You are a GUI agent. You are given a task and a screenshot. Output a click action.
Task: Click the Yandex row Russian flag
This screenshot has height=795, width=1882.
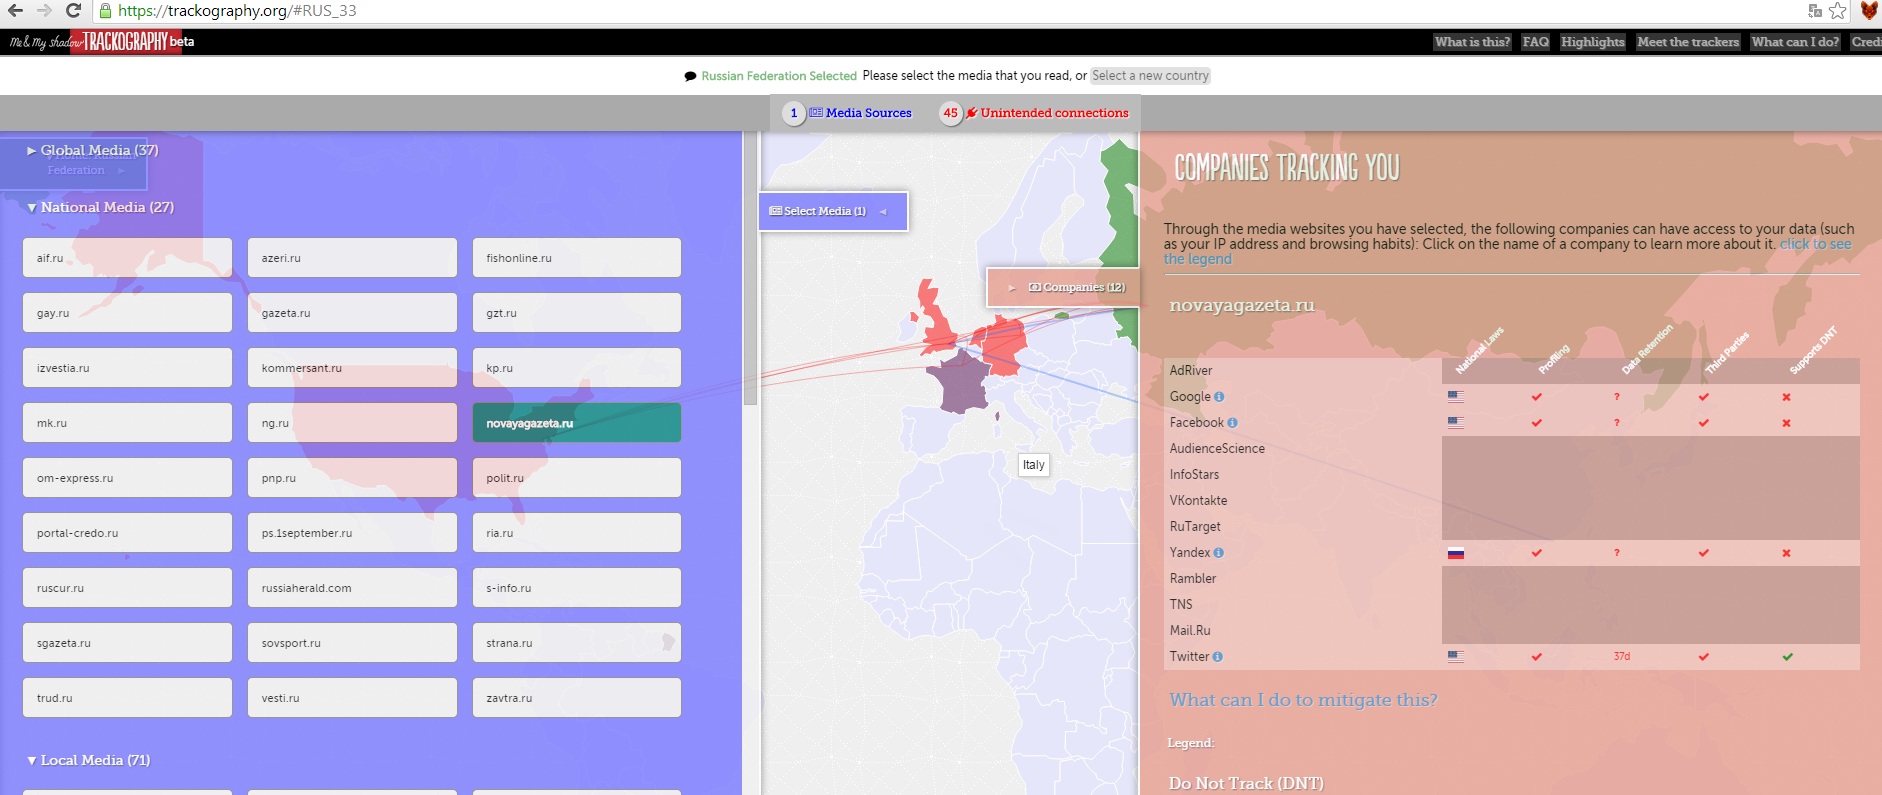[1455, 553]
